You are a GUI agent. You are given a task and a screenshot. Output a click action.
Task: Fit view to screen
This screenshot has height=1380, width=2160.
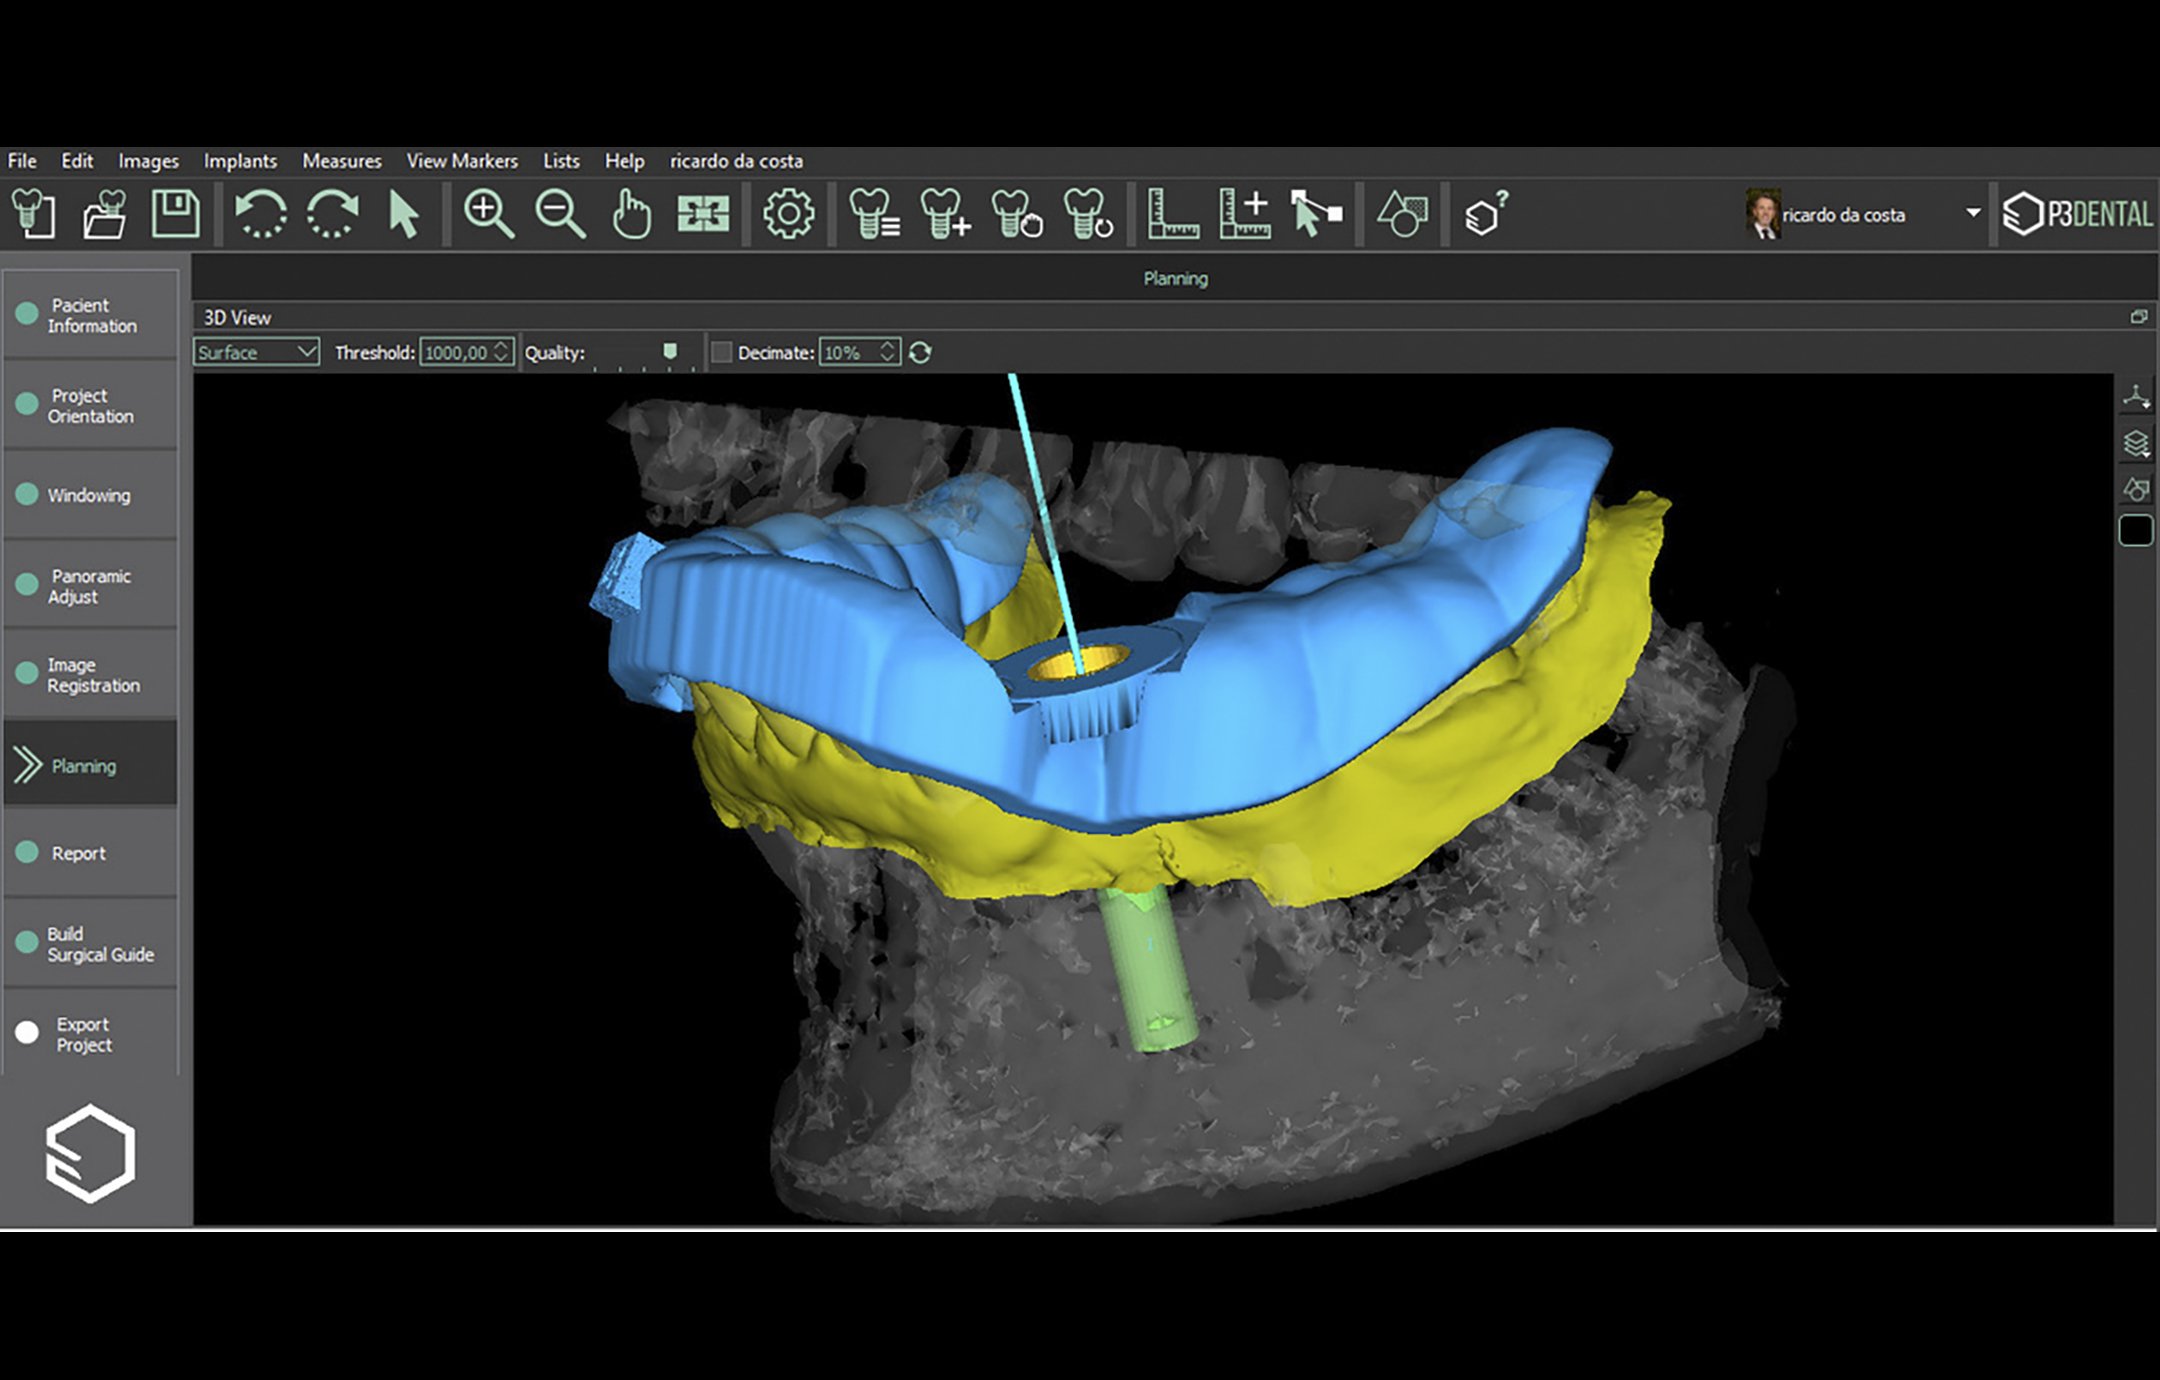tap(703, 214)
